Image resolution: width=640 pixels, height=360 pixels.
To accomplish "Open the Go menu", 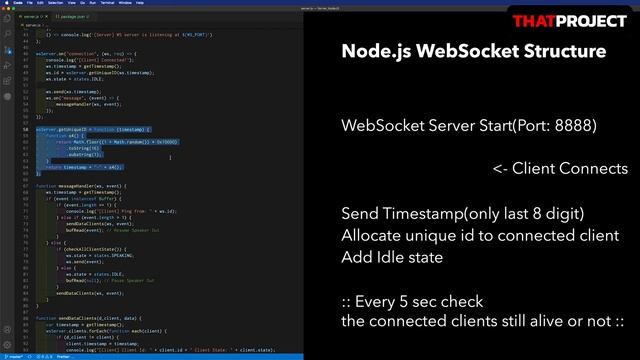I will (82, 2).
